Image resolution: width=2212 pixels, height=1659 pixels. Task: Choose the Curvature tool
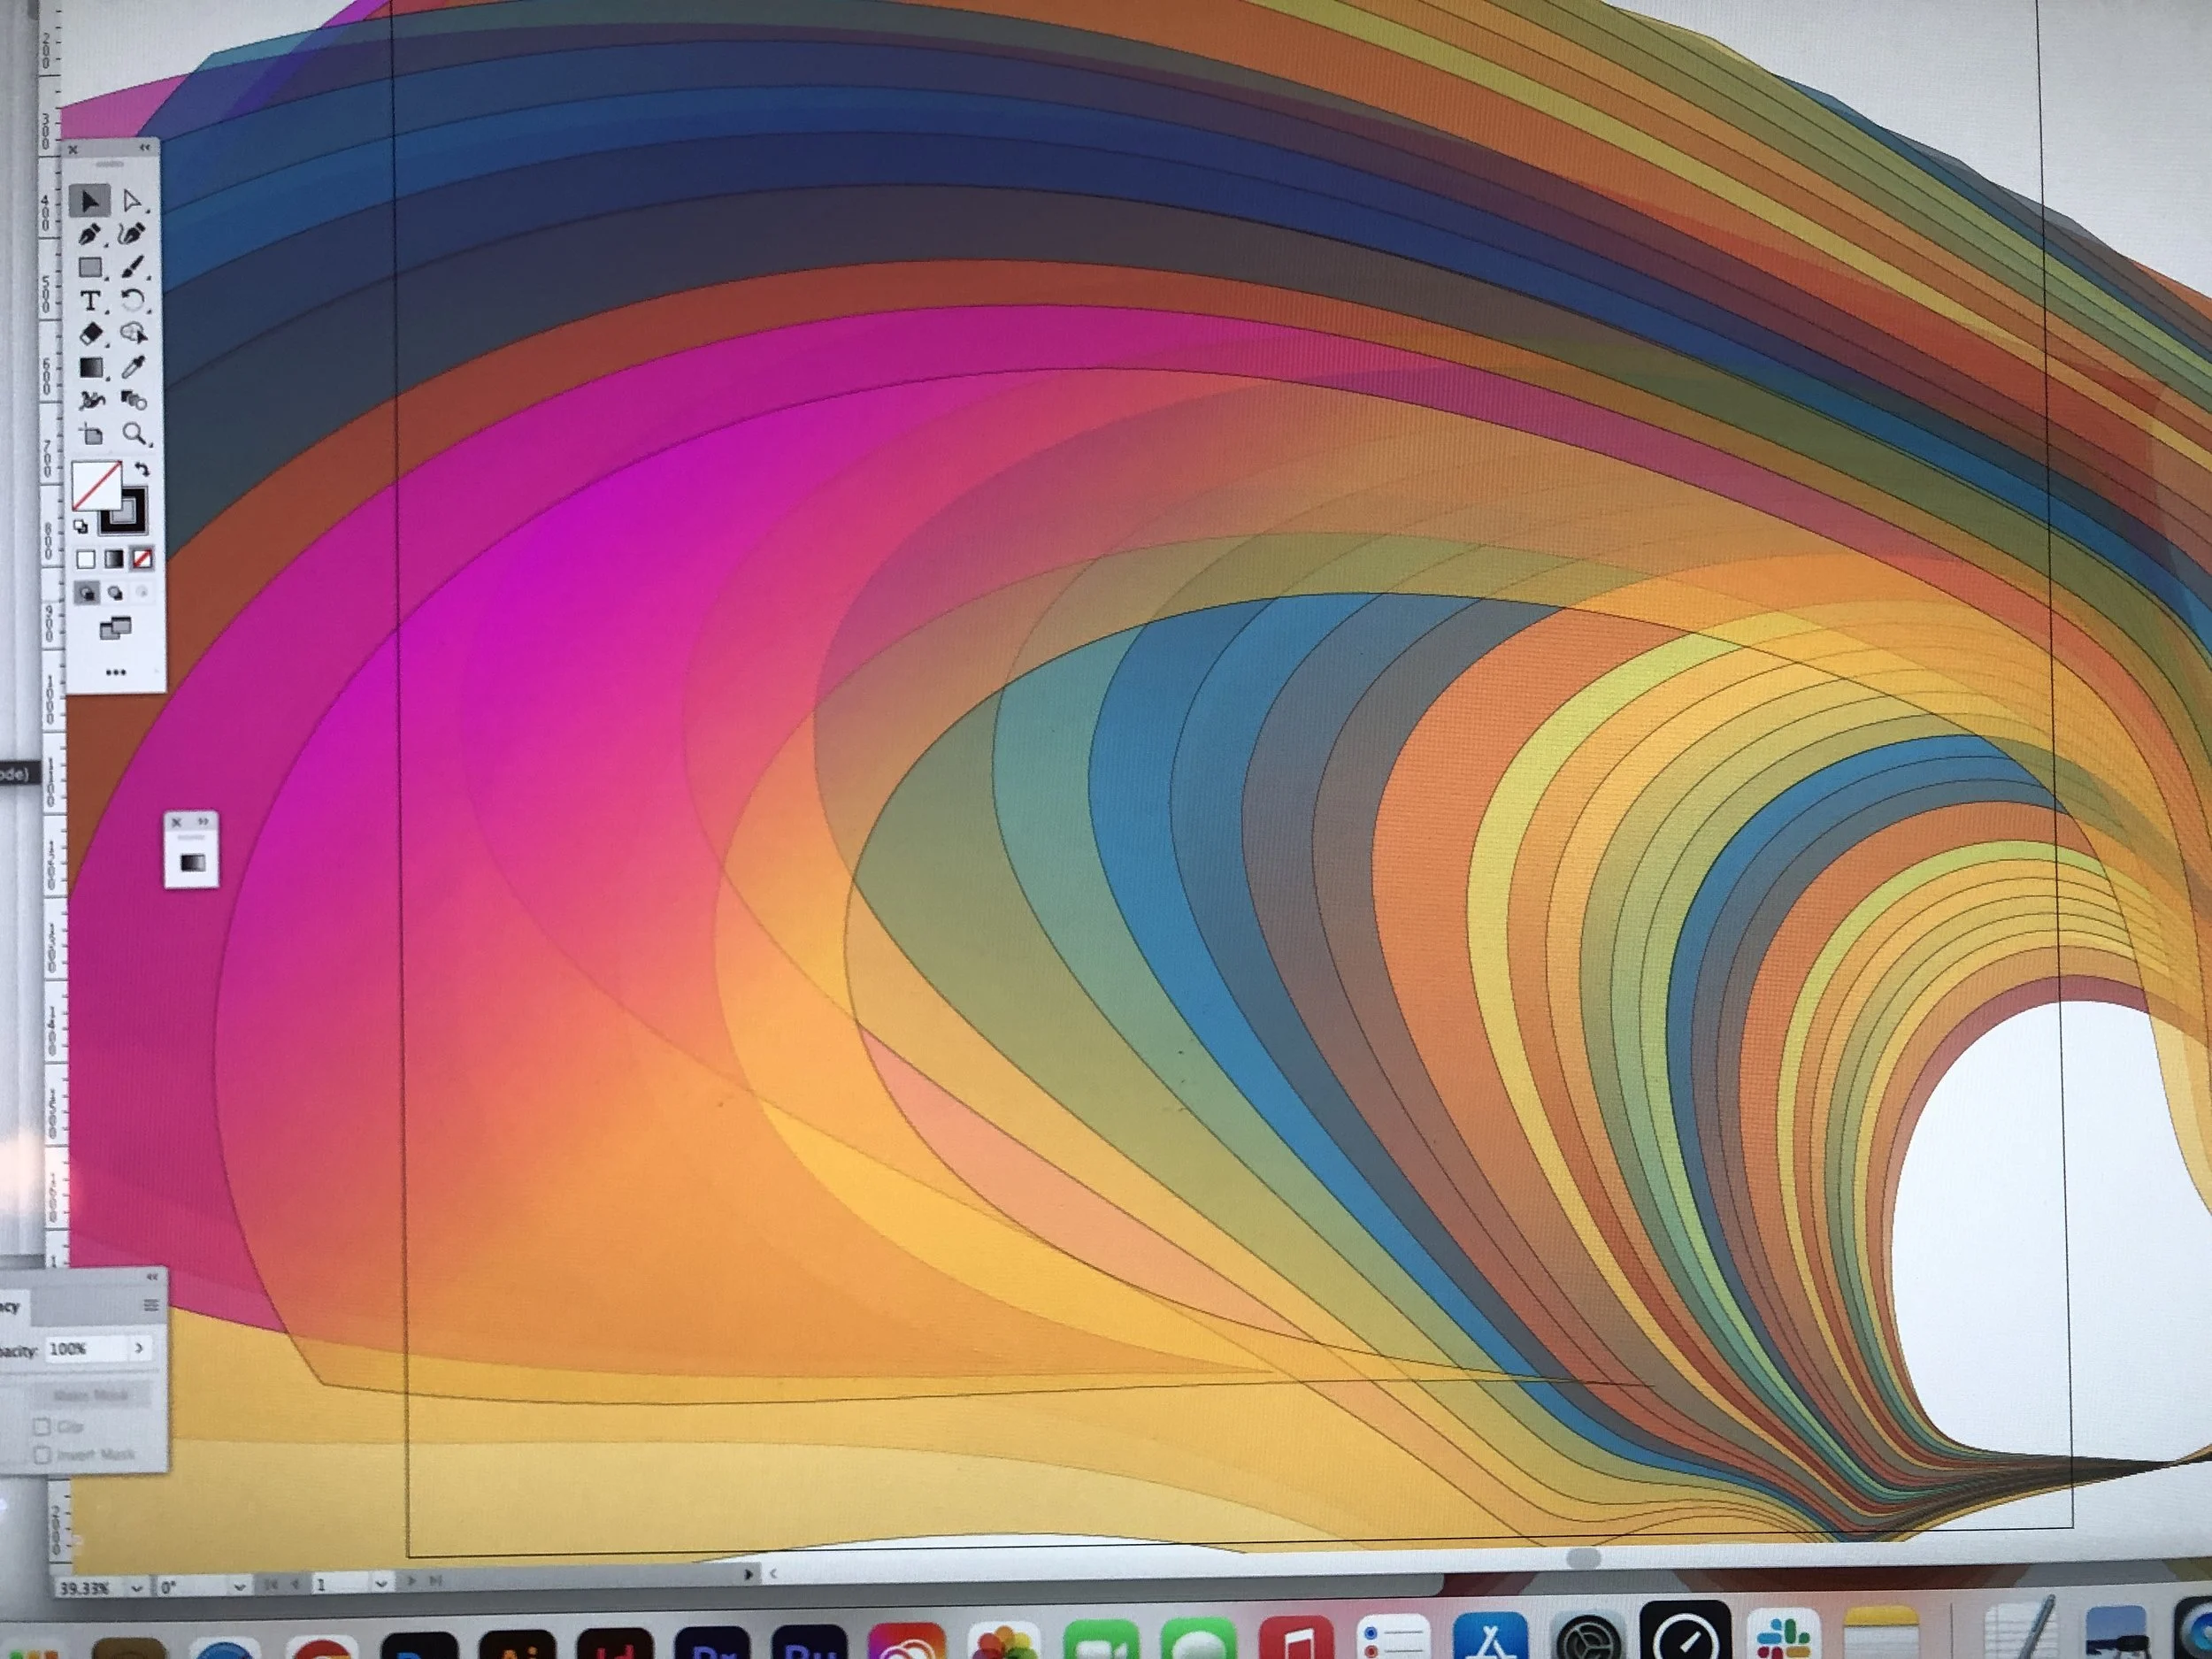(x=131, y=234)
